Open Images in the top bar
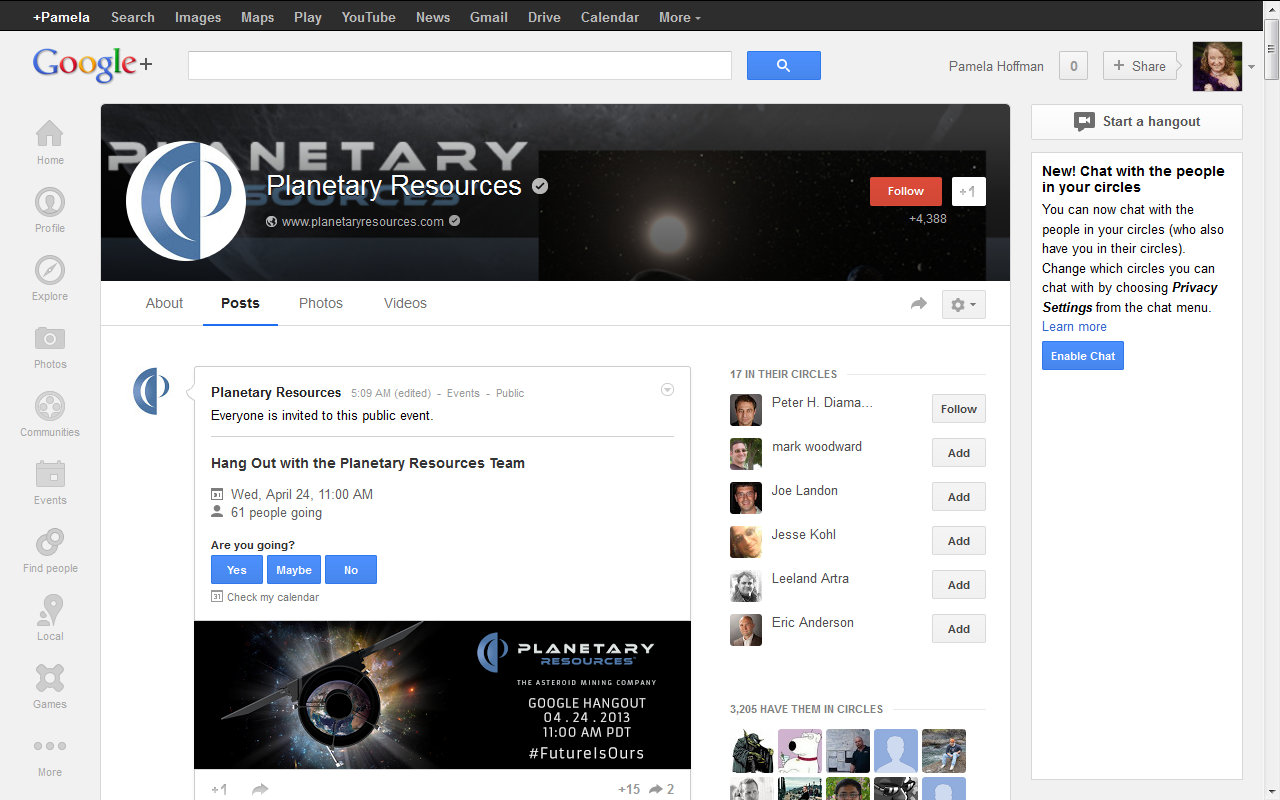Image resolution: width=1280 pixels, height=800 pixels. (x=198, y=17)
